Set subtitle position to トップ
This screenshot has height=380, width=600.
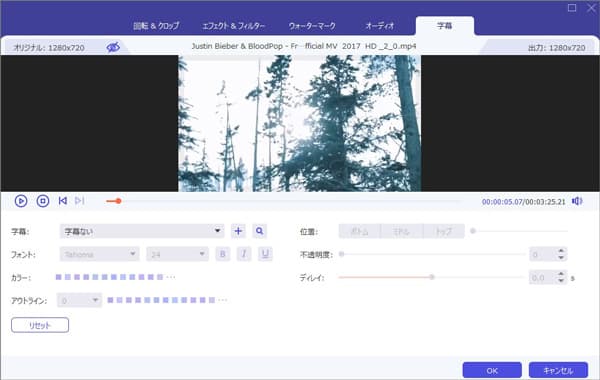[x=444, y=231]
